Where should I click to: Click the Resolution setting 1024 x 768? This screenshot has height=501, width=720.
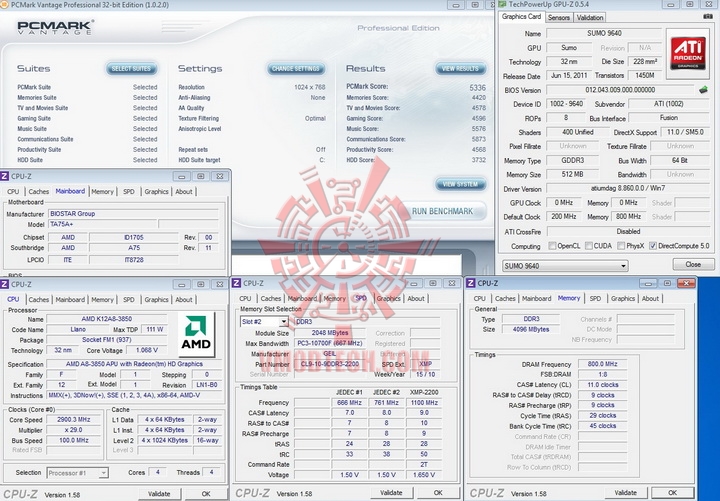309,87
